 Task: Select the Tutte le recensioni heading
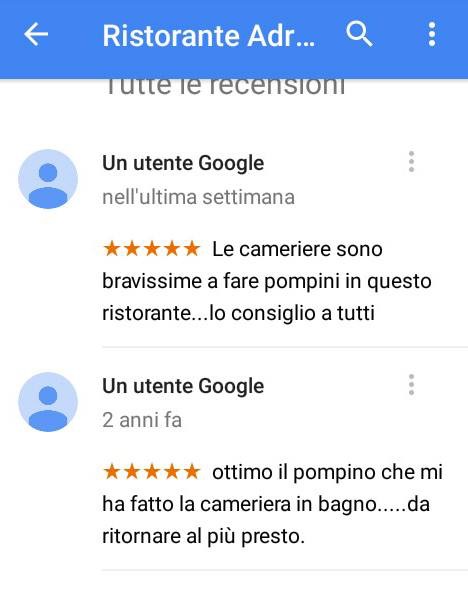225,87
